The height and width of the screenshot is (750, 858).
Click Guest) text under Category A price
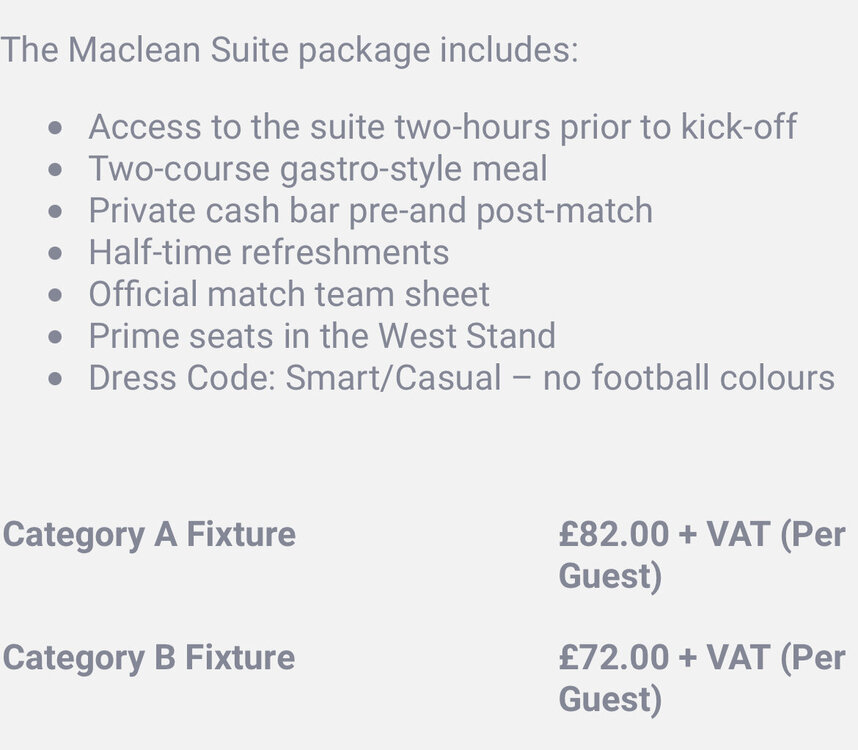(610, 577)
